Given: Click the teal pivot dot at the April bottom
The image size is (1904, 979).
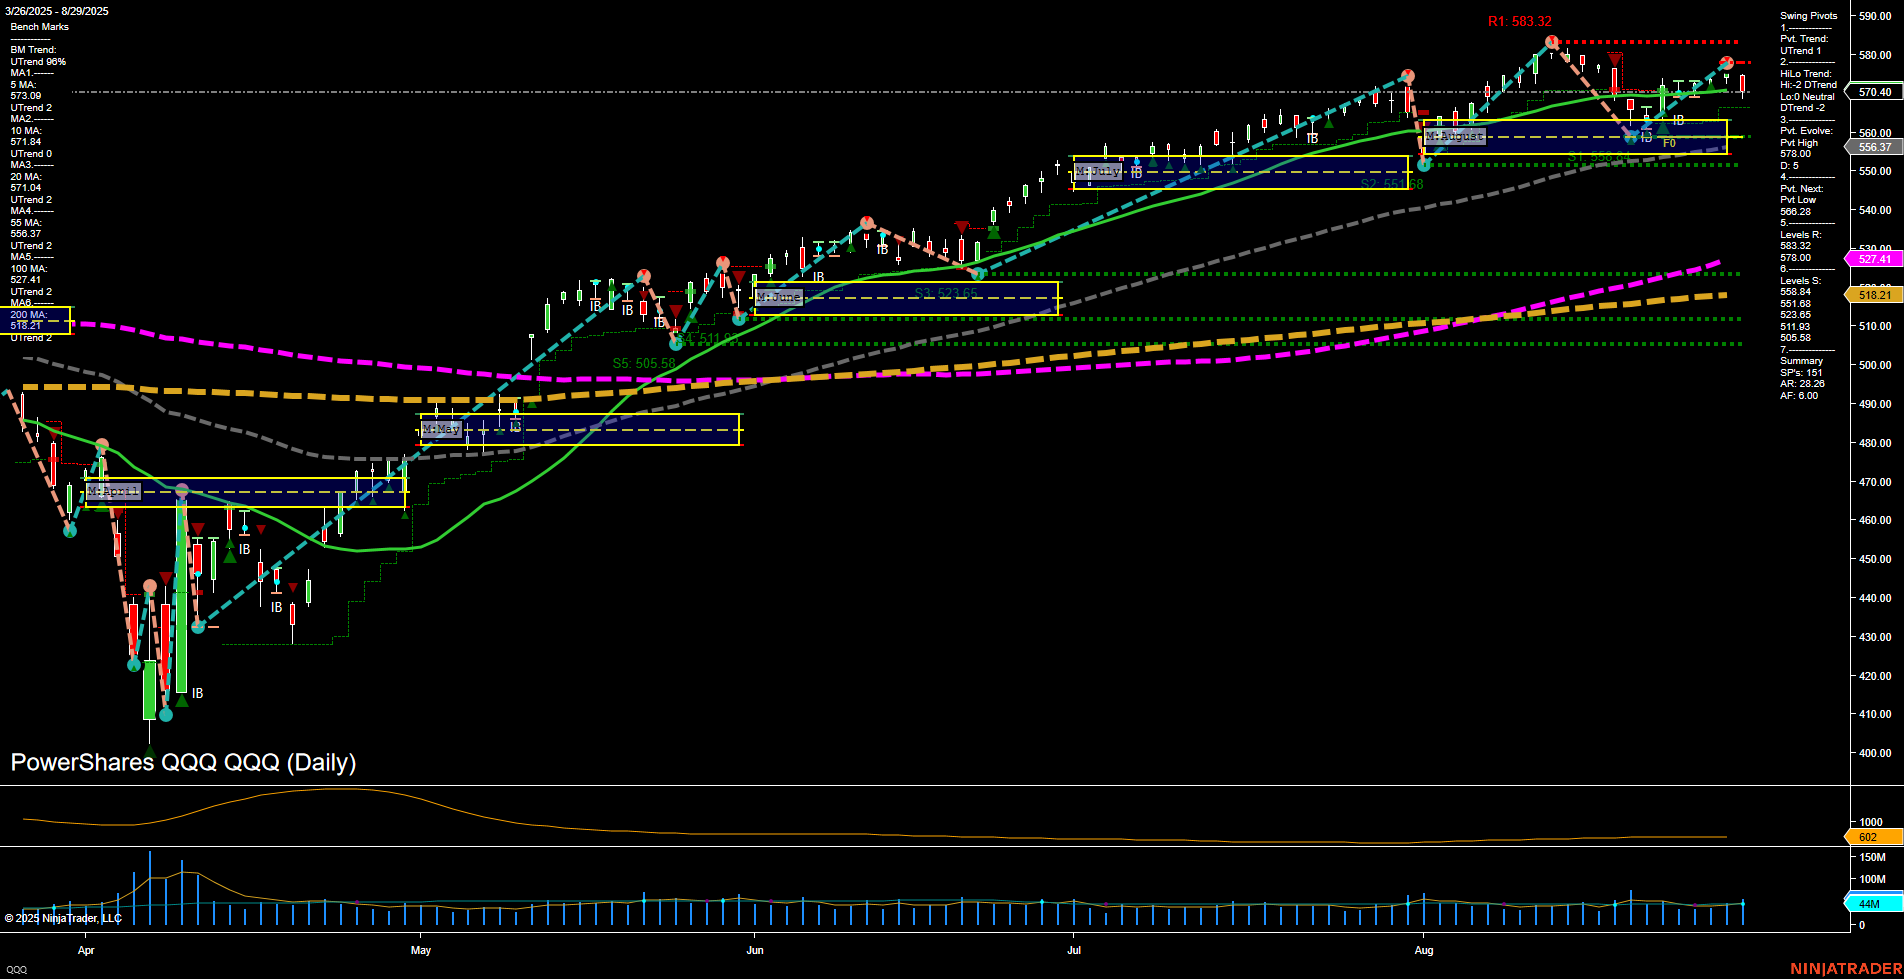Looking at the screenshot, I should (166, 714).
